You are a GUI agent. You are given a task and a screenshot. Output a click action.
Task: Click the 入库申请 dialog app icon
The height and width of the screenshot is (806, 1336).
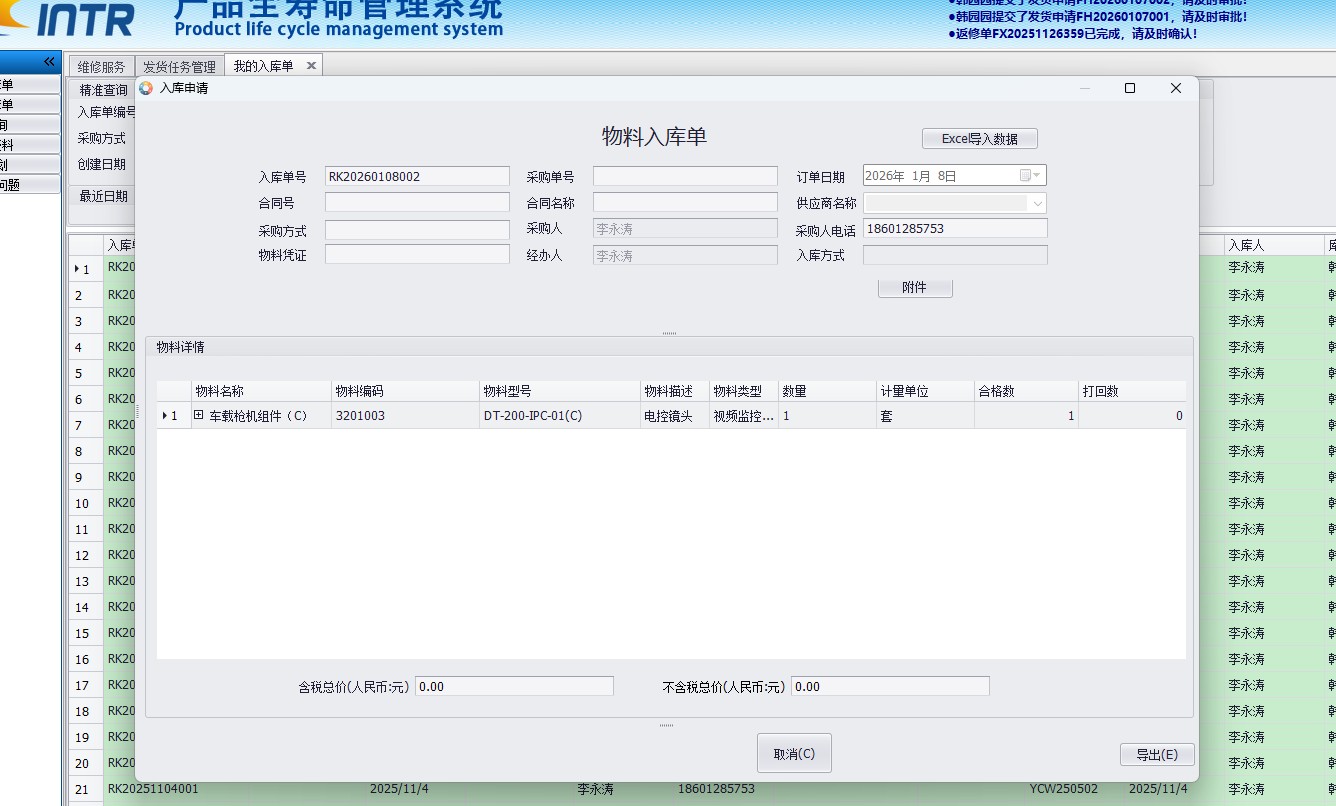click(x=147, y=88)
